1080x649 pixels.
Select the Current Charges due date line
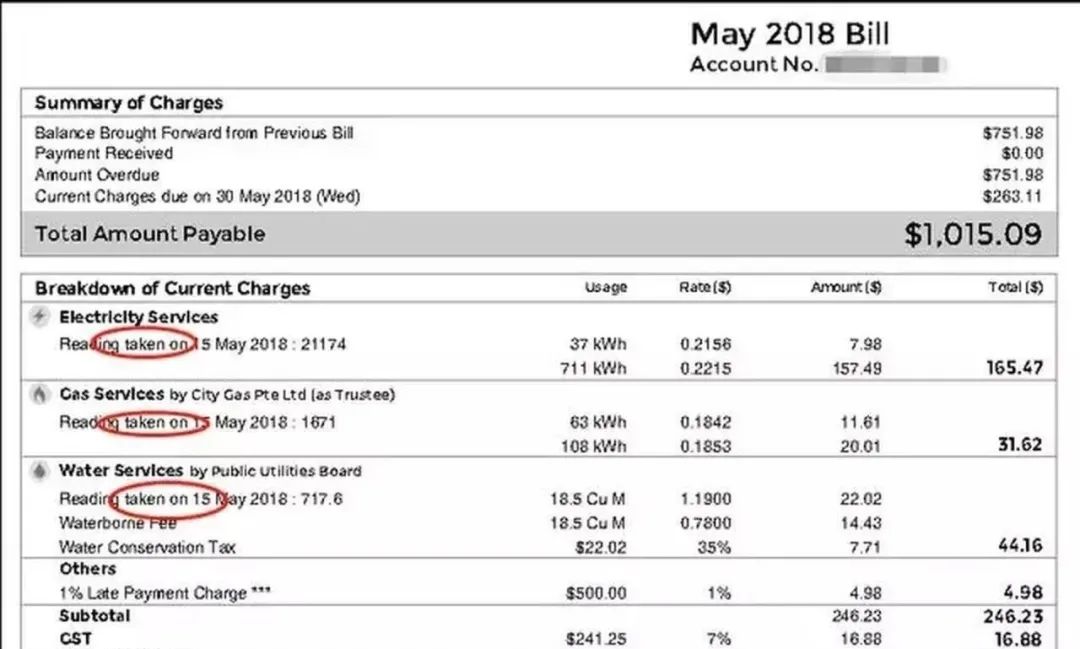point(197,197)
